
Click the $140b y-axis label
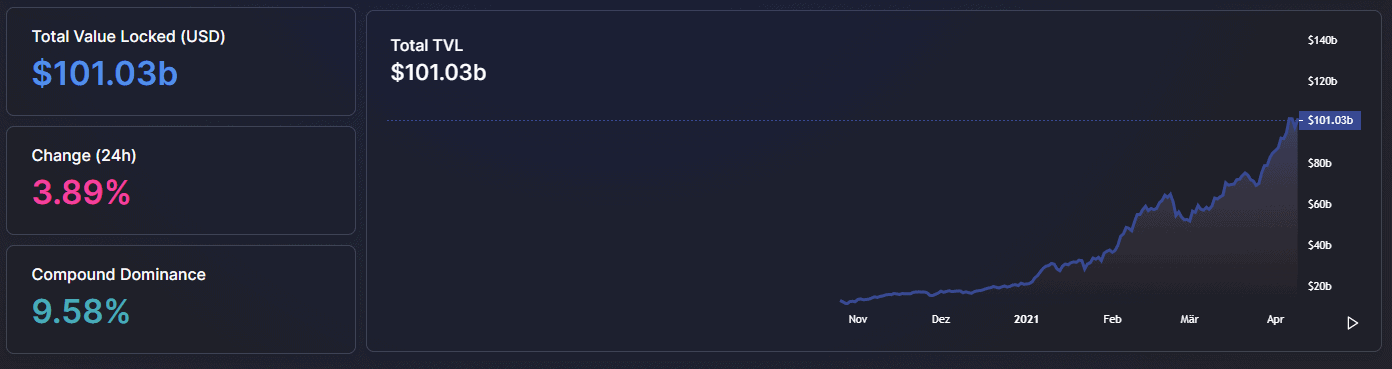1322,40
